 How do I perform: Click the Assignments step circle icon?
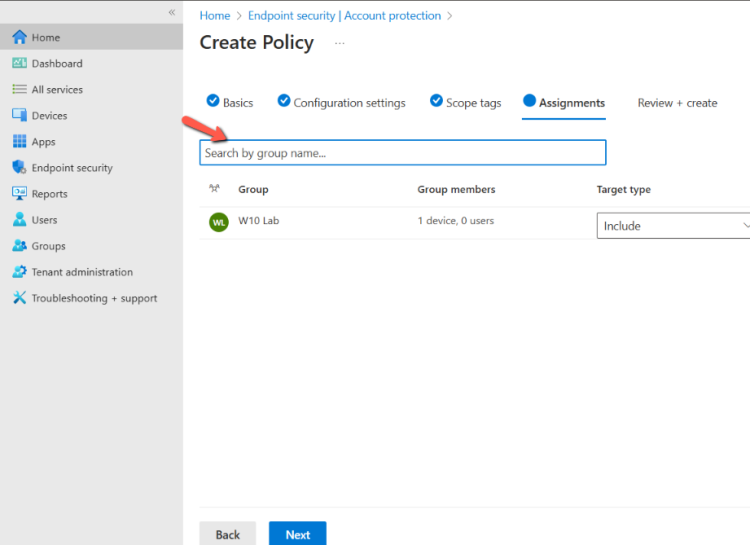tap(529, 100)
